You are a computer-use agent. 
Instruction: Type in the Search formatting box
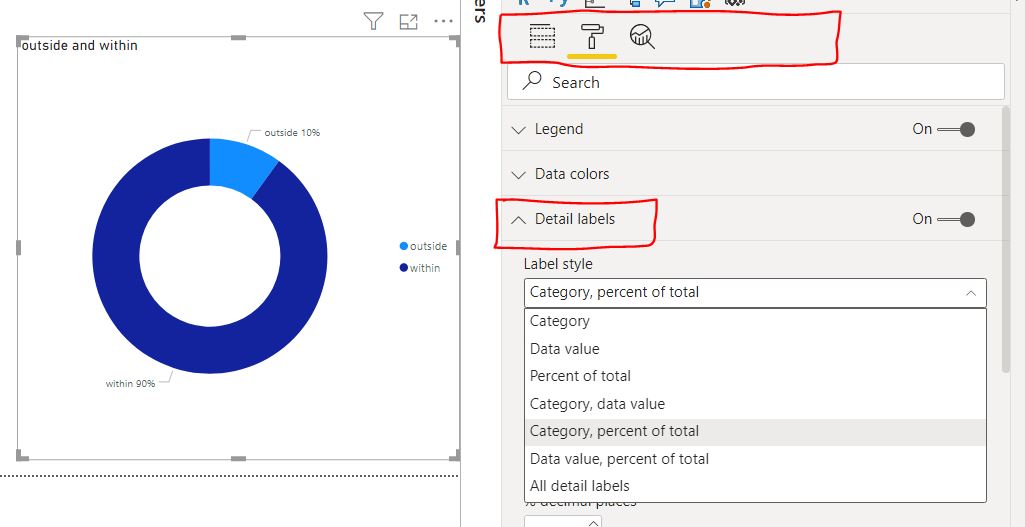pyautogui.click(x=756, y=82)
